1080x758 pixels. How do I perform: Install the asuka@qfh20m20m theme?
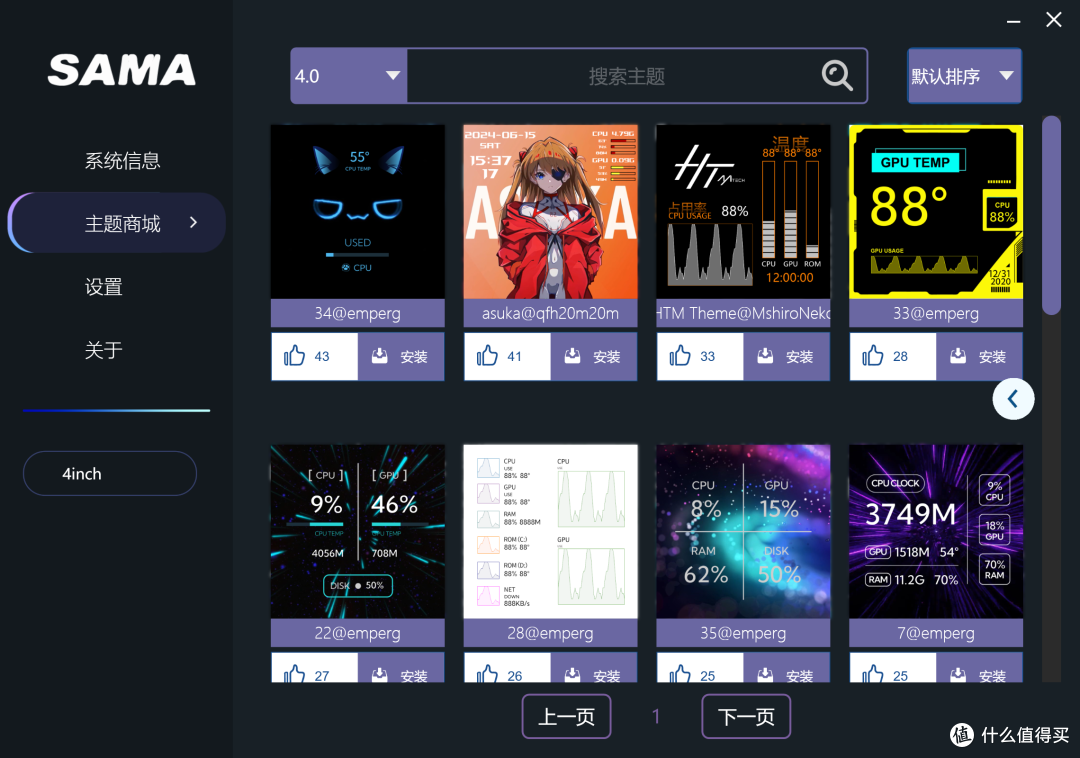pyautogui.click(x=594, y=356)
